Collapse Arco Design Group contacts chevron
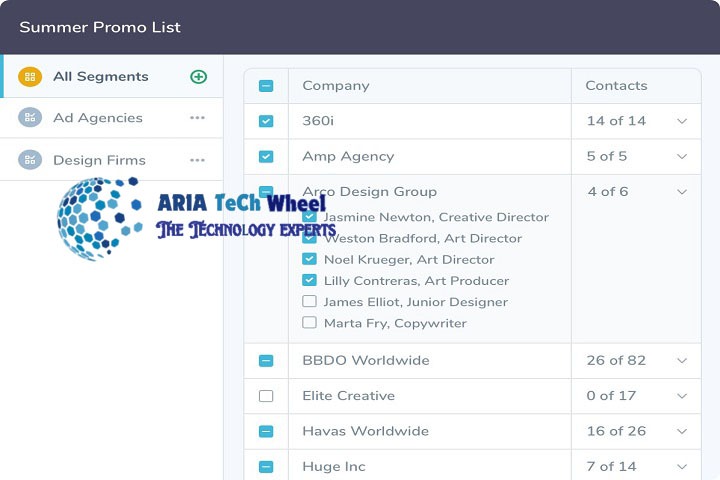Screen dimensions: 720x480 (x=682, y=192)
